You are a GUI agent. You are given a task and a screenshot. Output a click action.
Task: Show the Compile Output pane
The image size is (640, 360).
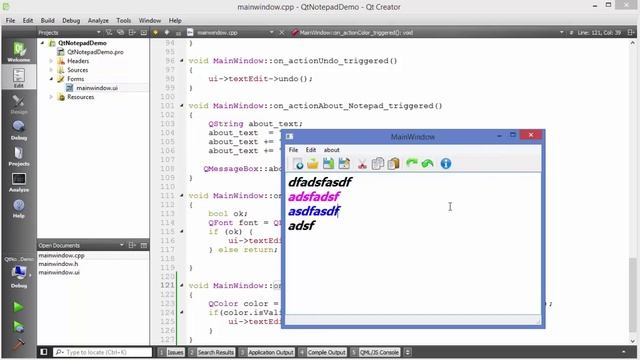click(322, 352)
